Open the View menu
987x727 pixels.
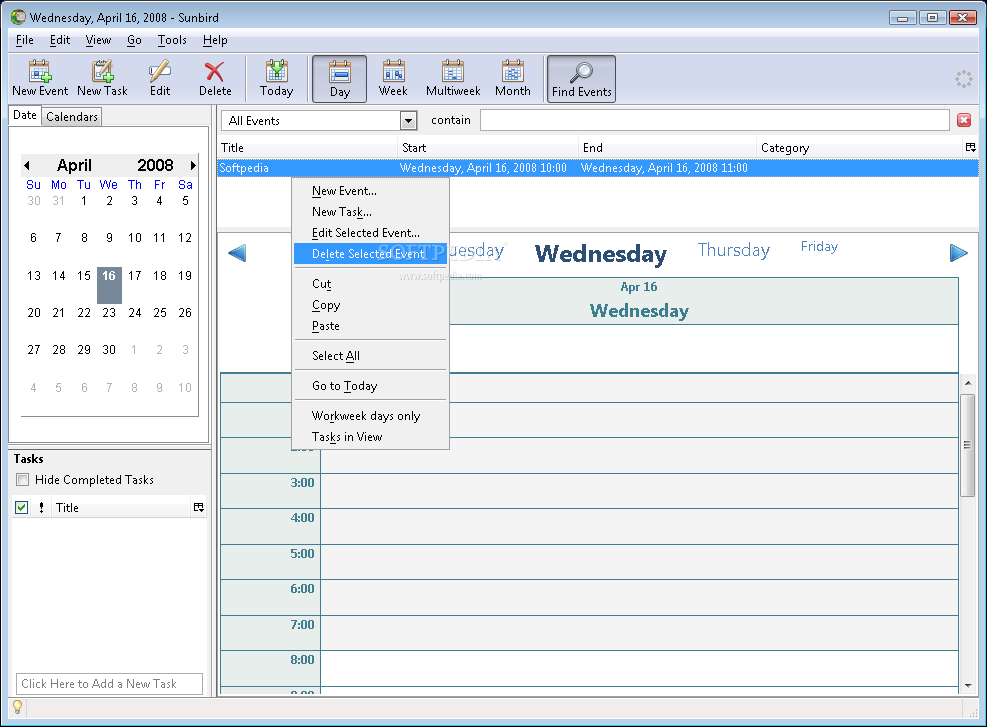coord(98,40)
